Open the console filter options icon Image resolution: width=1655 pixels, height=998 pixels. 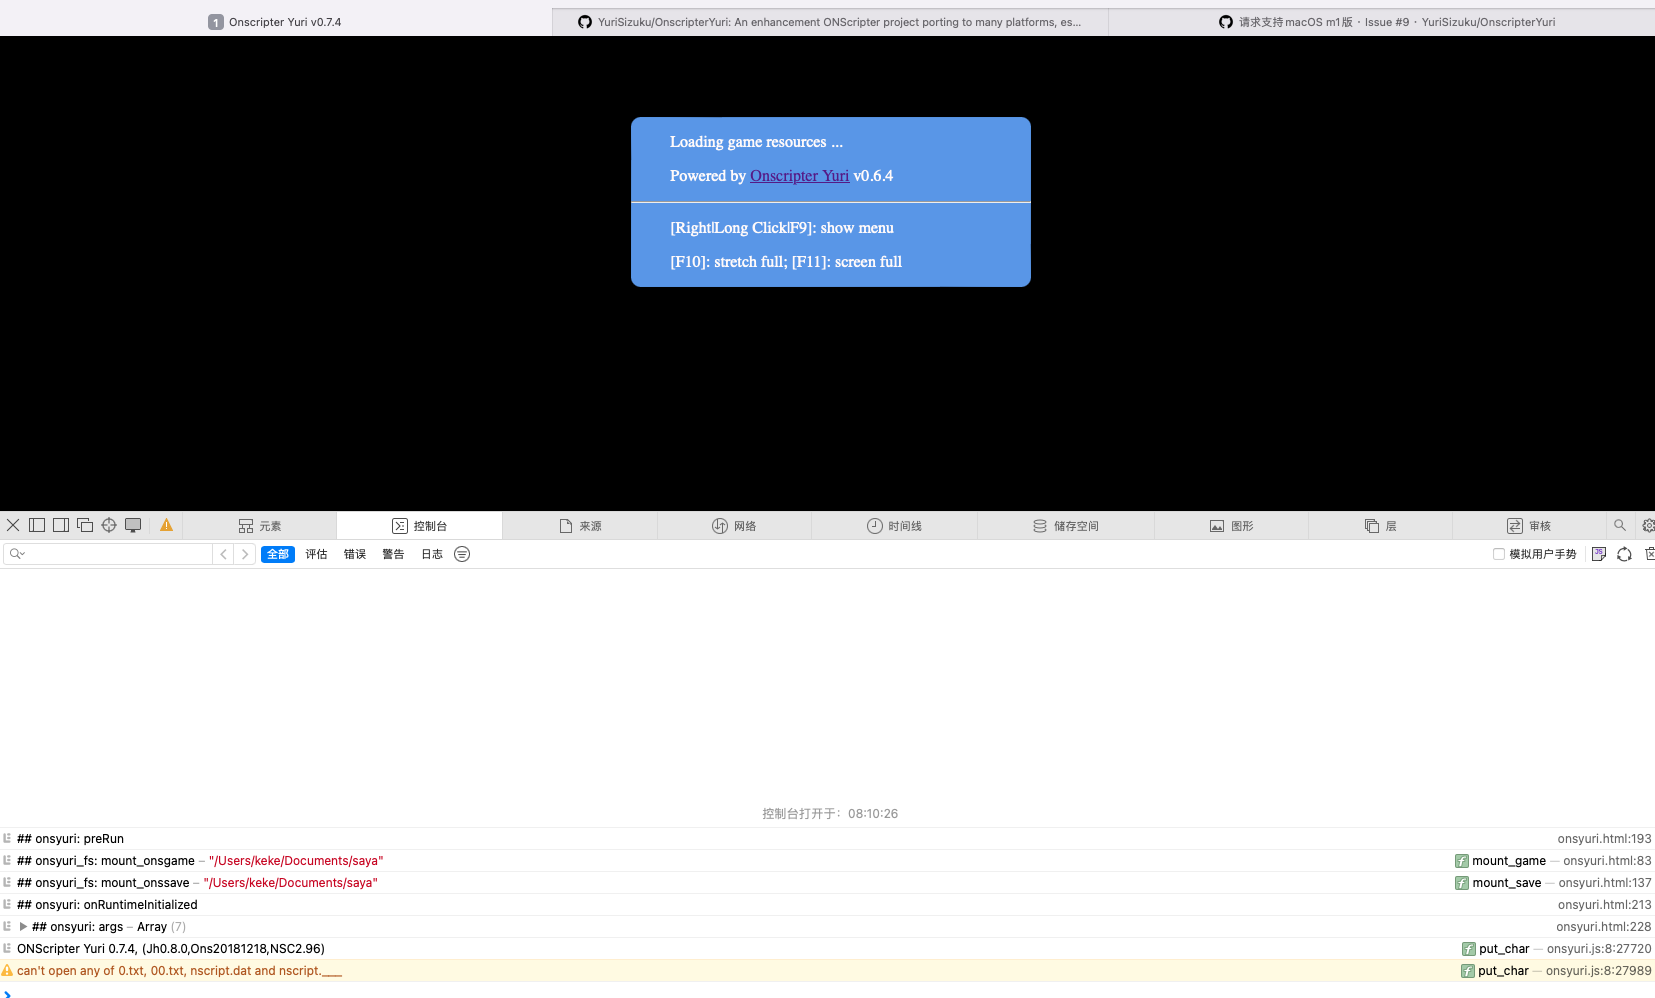tap(461, 553)
